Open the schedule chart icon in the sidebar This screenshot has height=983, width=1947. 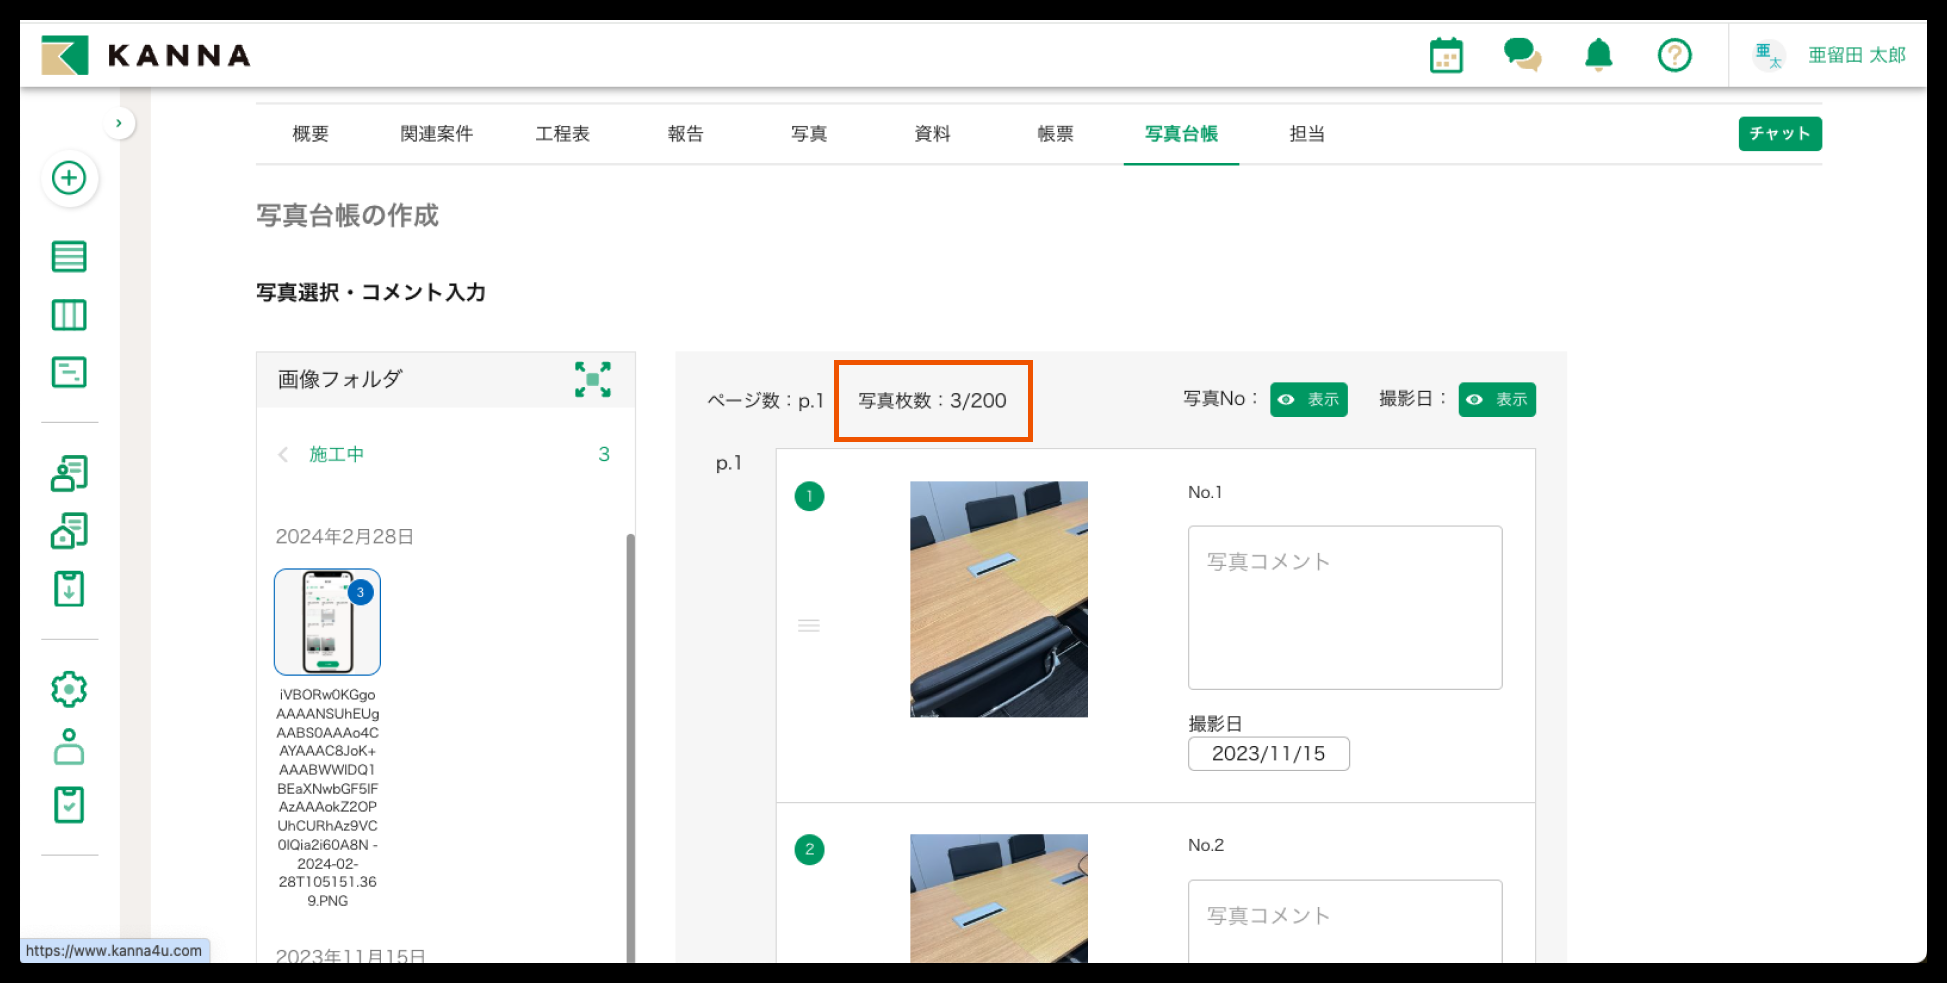point(69,373)
